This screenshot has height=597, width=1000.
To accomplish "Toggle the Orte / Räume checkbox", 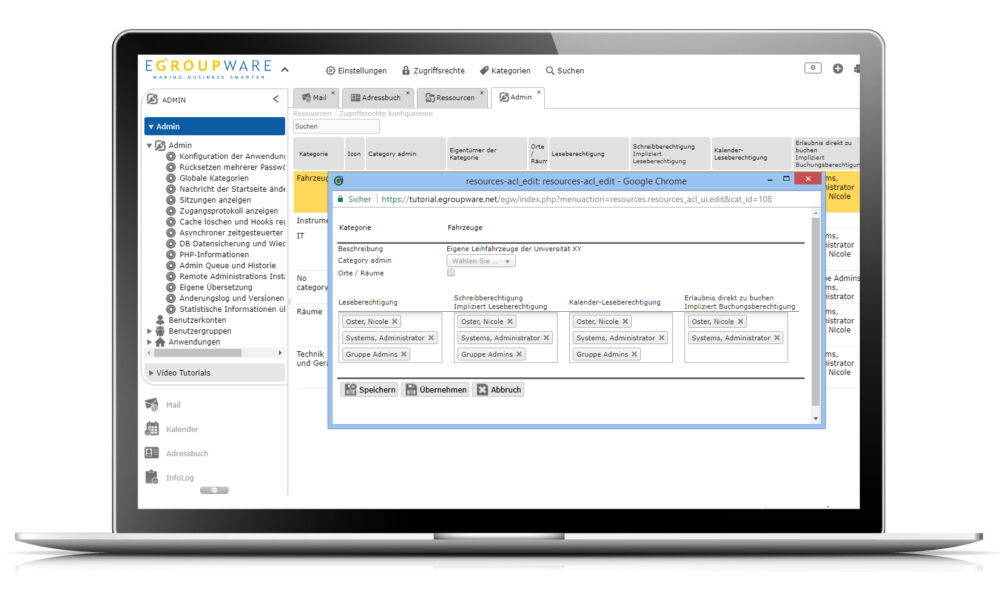I will click(x=451, y=273).
